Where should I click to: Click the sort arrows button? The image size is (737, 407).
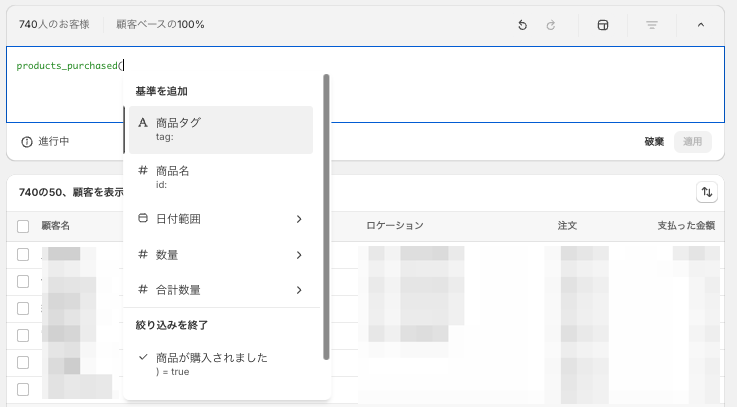pos(707,191)
